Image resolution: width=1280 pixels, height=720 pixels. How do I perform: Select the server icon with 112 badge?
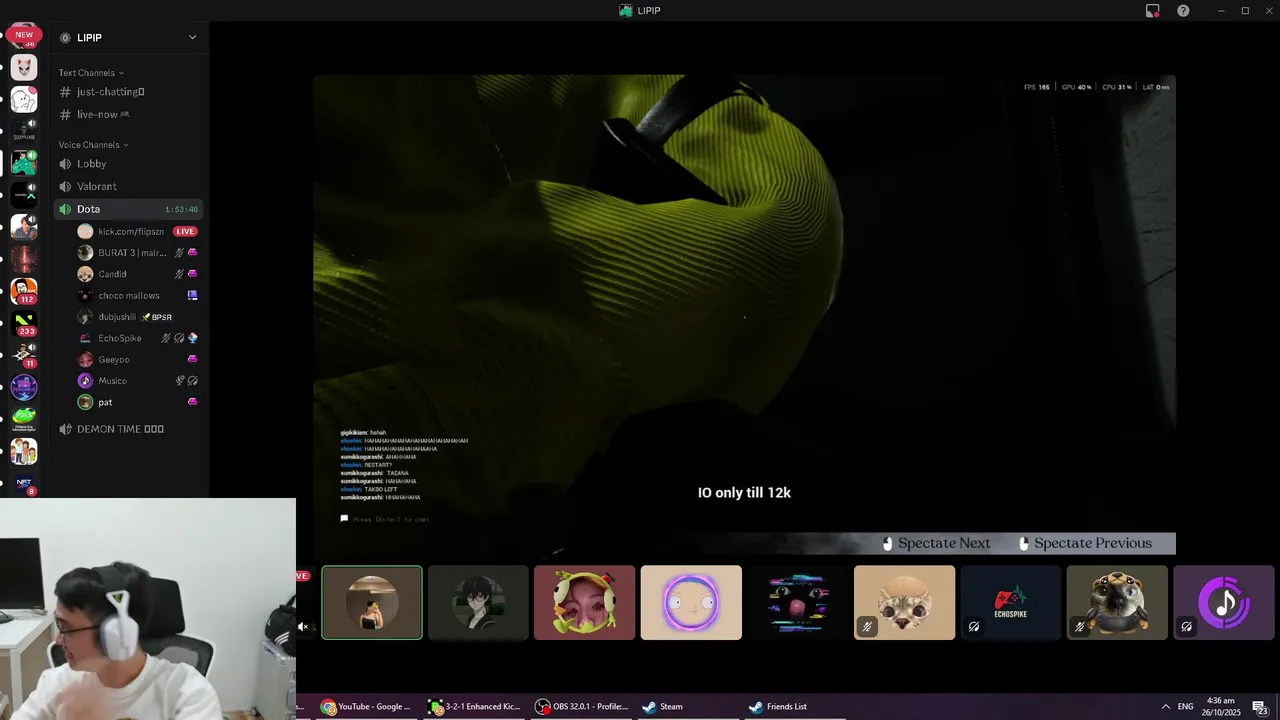pyautogui.click(x=24, y=291)
